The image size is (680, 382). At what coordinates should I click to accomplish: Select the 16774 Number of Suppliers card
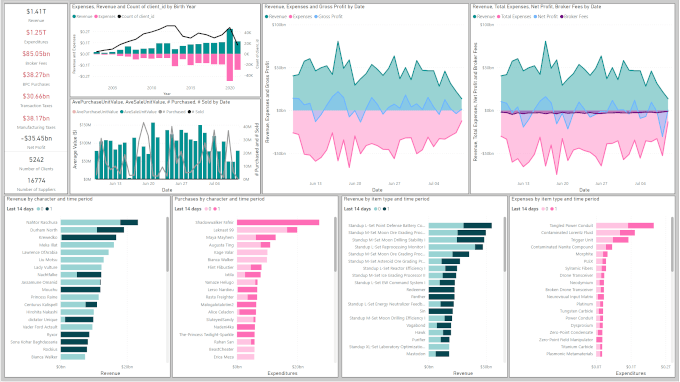36,184
